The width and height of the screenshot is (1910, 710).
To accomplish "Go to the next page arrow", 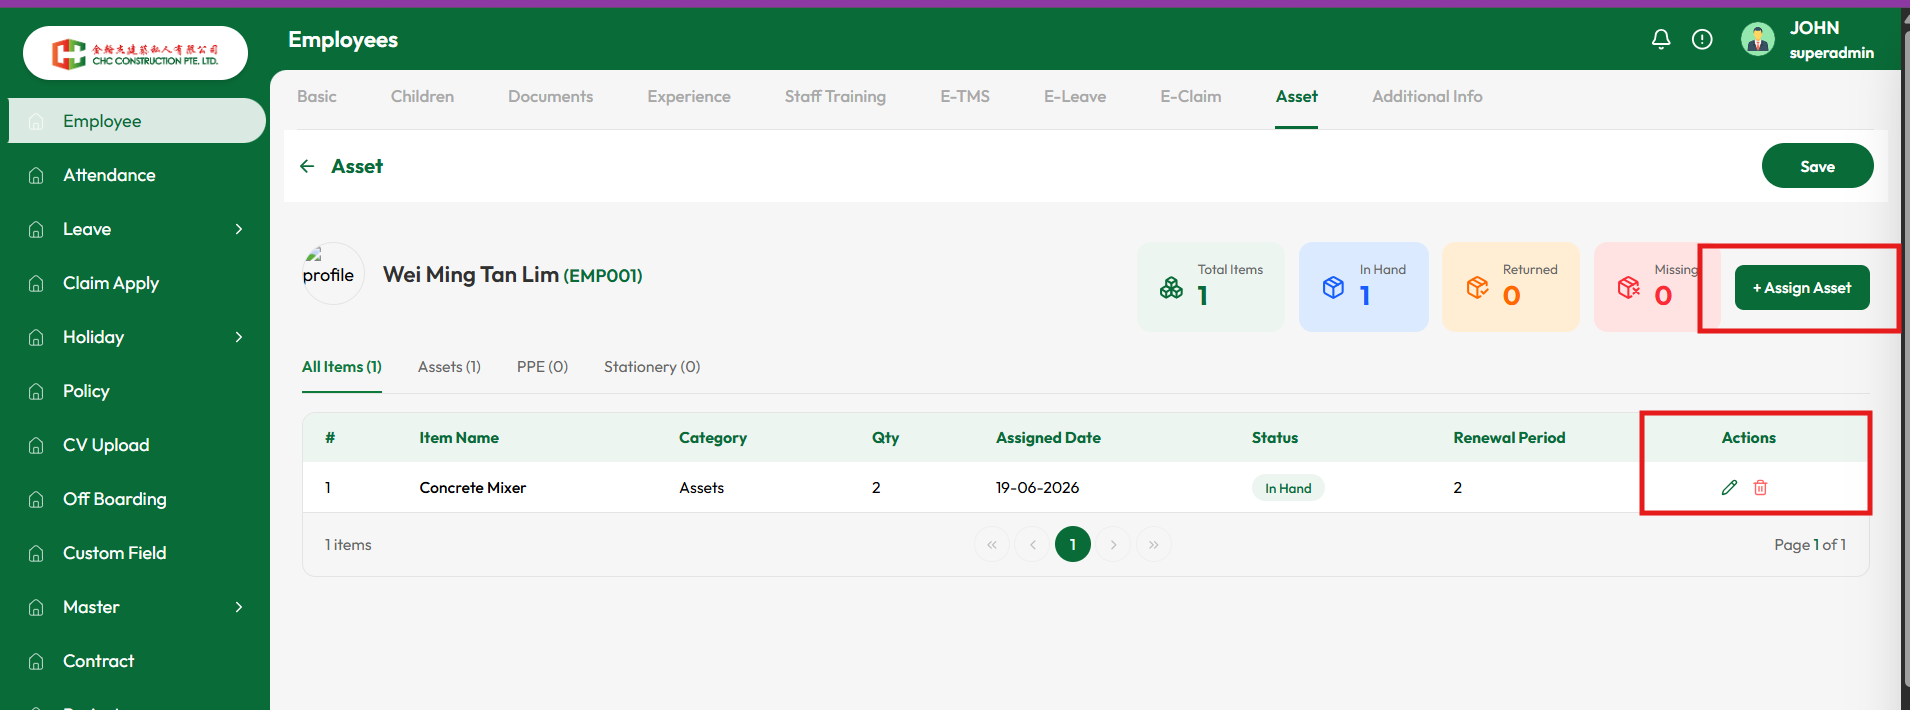I will tap(1113, 544).
